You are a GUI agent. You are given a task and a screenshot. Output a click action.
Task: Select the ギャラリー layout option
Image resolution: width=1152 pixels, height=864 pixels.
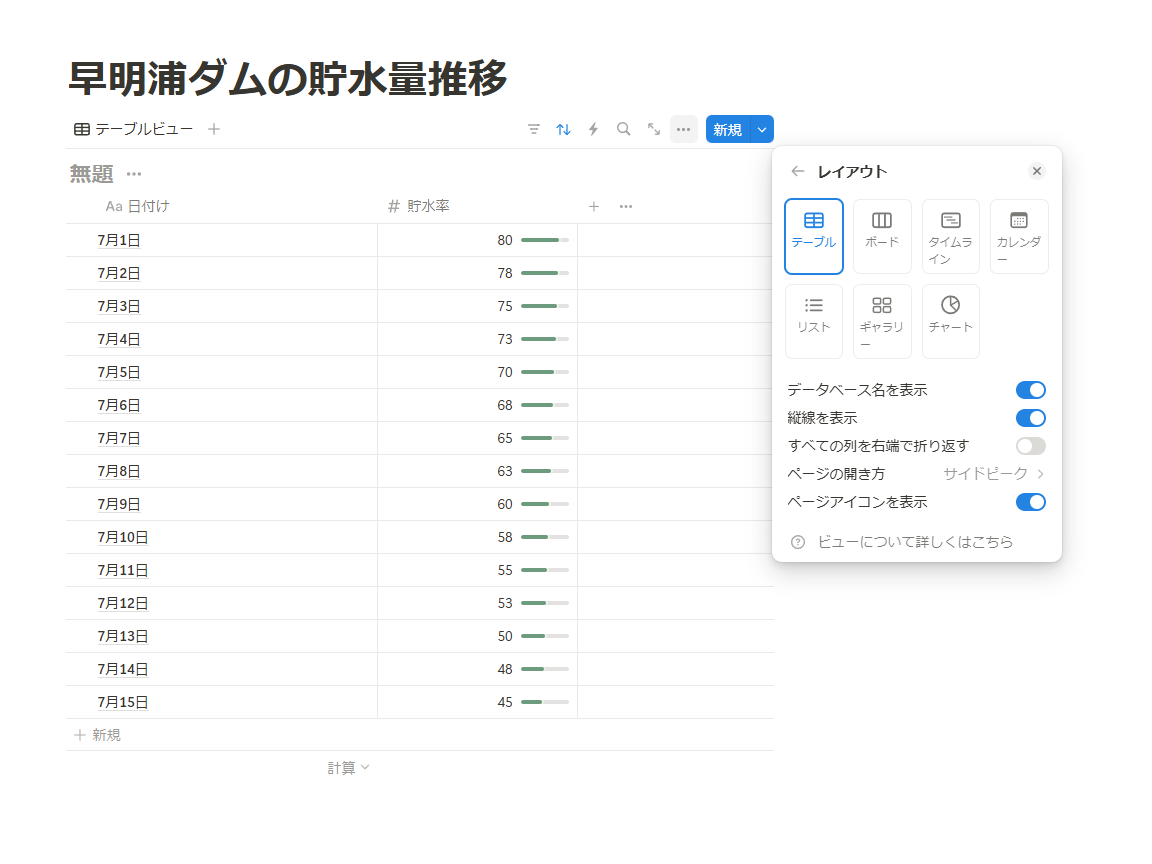[x=882, y=321]
